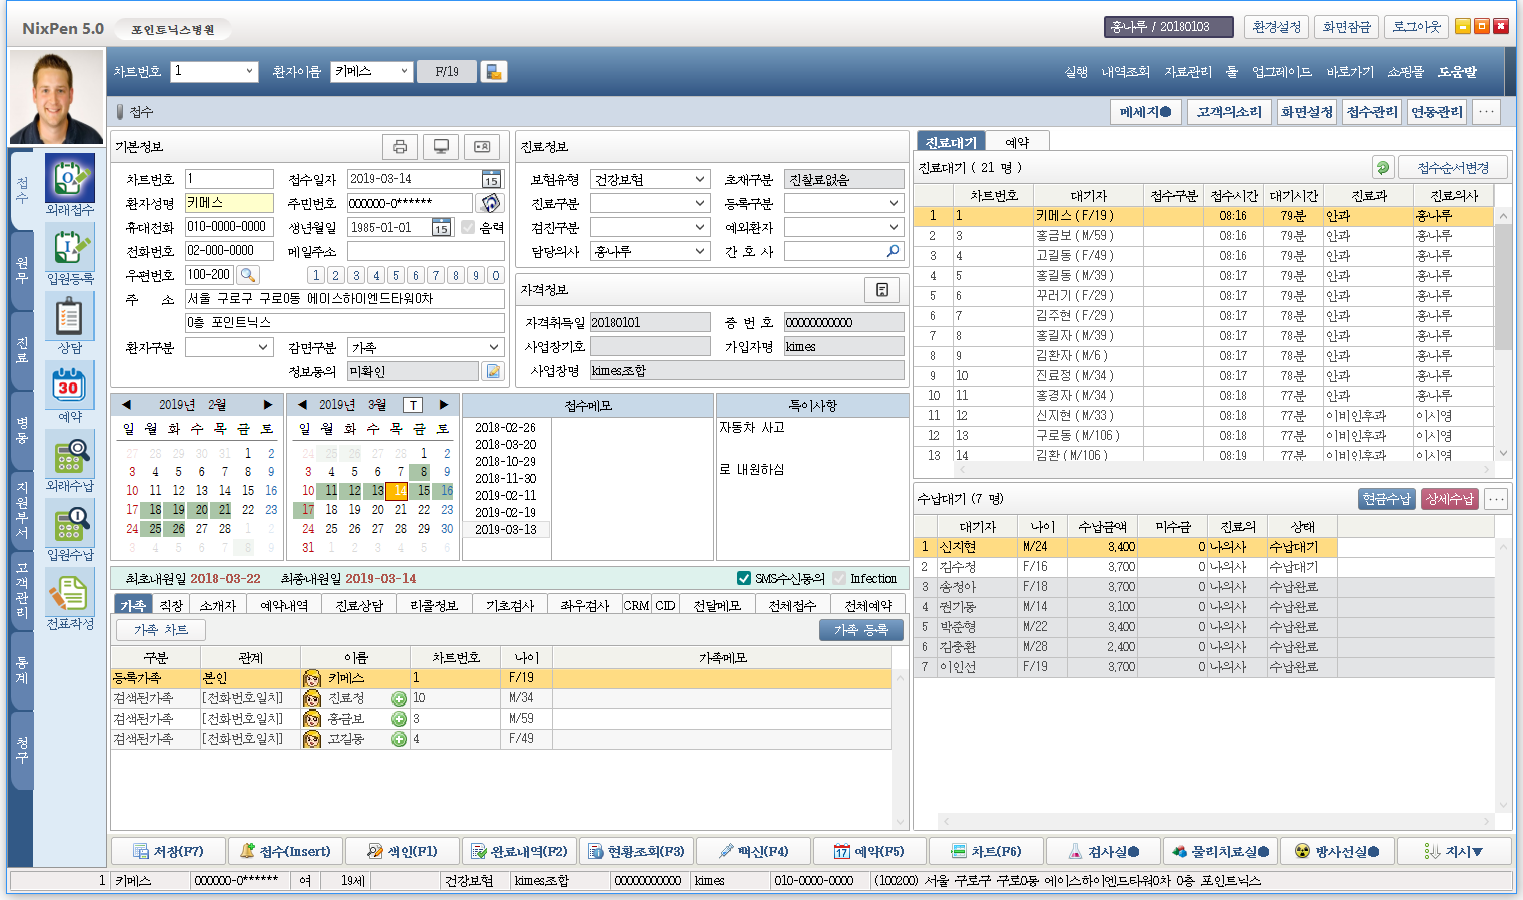Viewport: 1523px width, 900px height.
Task: Click the 휴대전화 input field
Action: click(x=229, y=227)
